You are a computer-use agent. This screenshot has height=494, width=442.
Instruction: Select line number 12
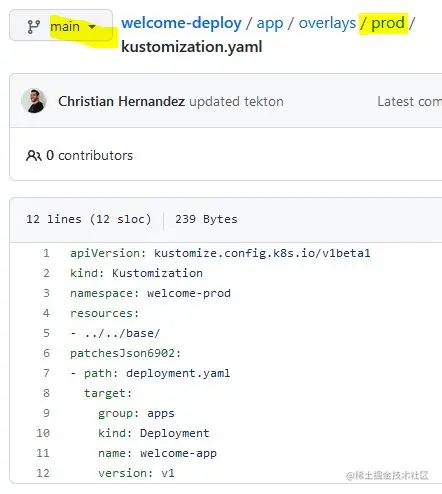click(43, 473)
